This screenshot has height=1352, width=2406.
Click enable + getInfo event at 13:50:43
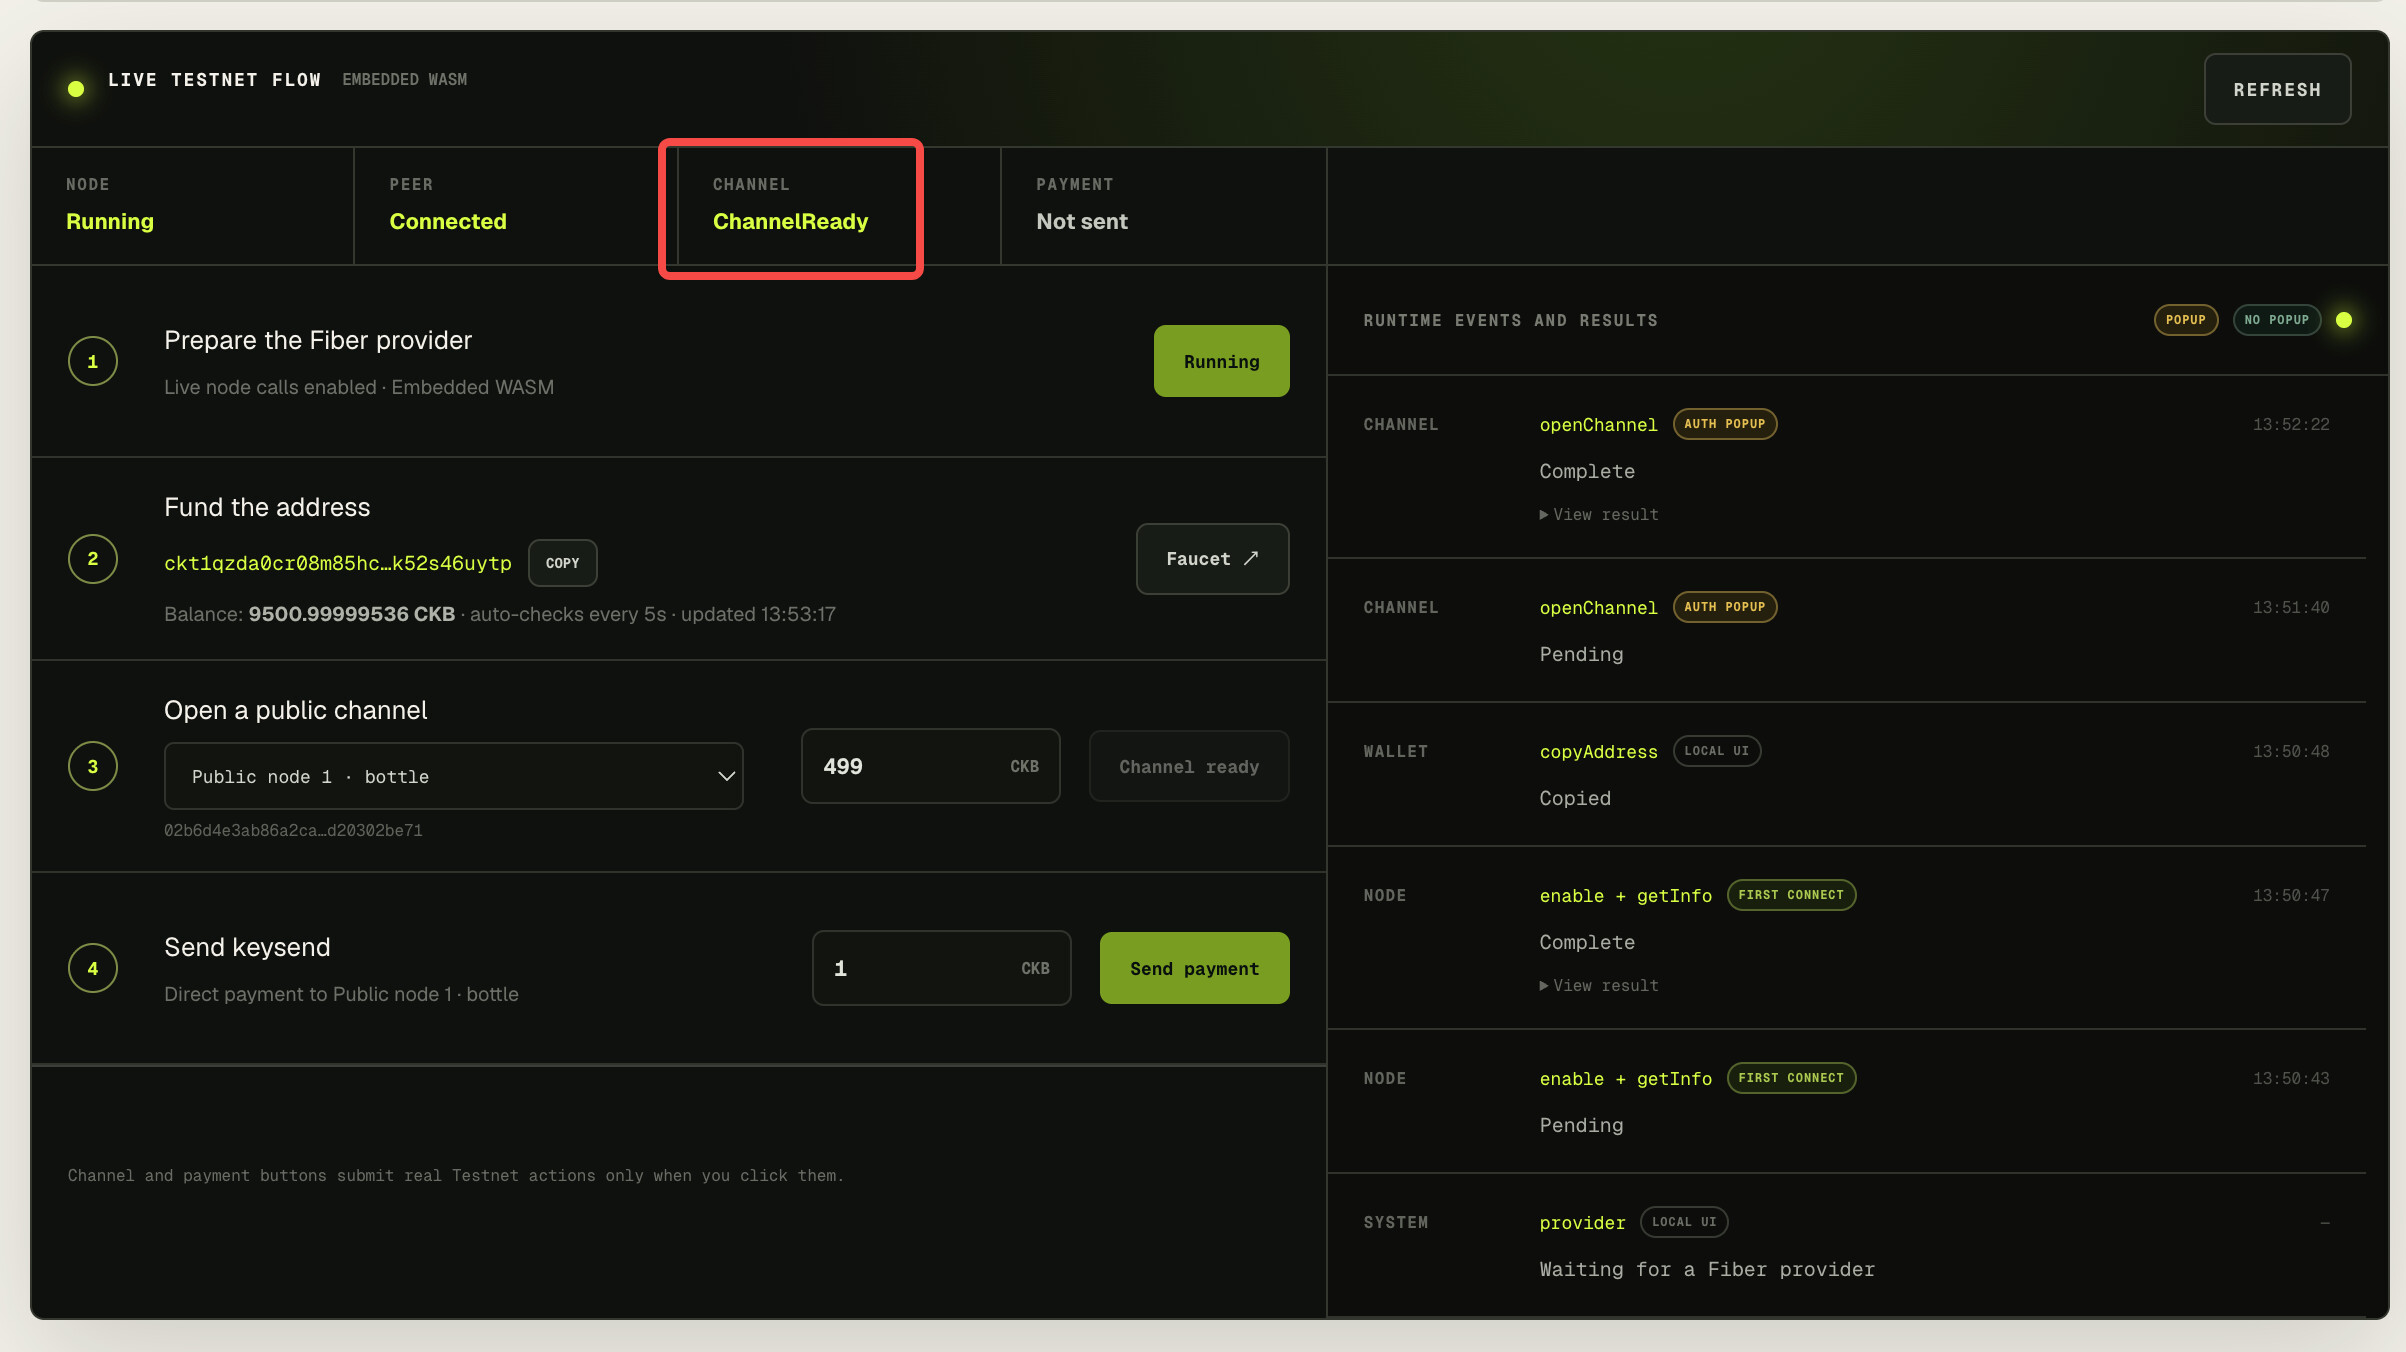click(x=1625, y=1079)
